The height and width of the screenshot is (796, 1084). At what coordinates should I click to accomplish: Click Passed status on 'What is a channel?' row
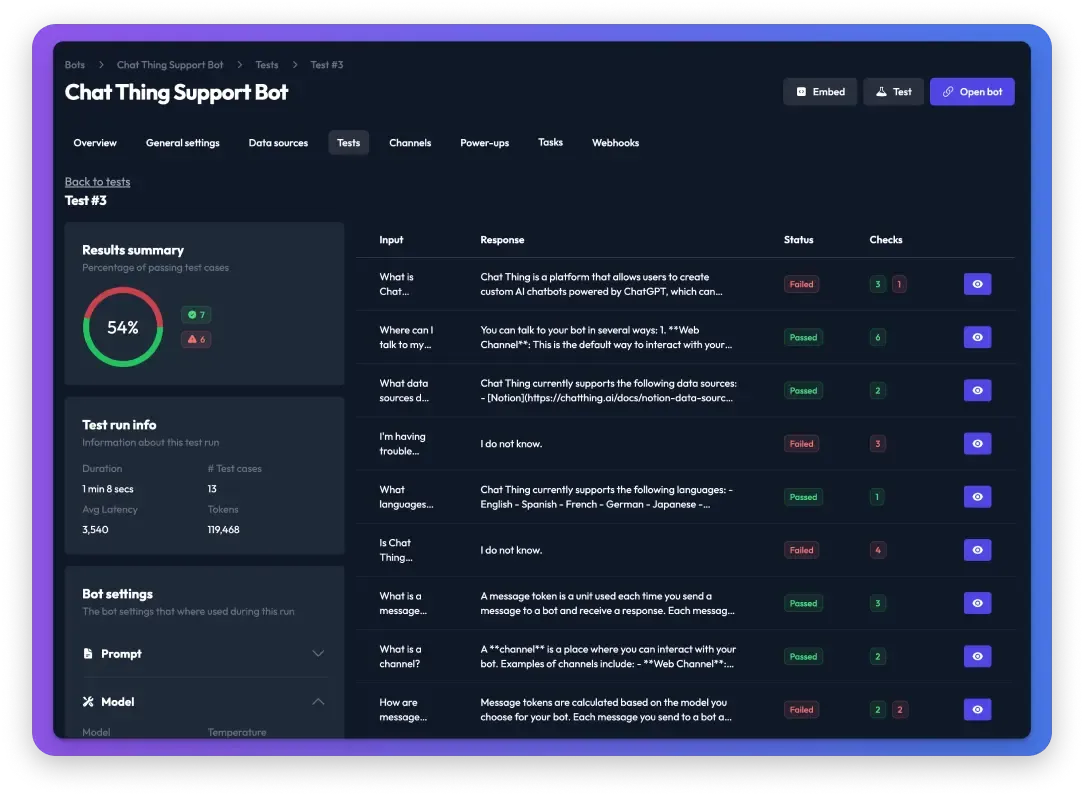click(x=803, y=657)
